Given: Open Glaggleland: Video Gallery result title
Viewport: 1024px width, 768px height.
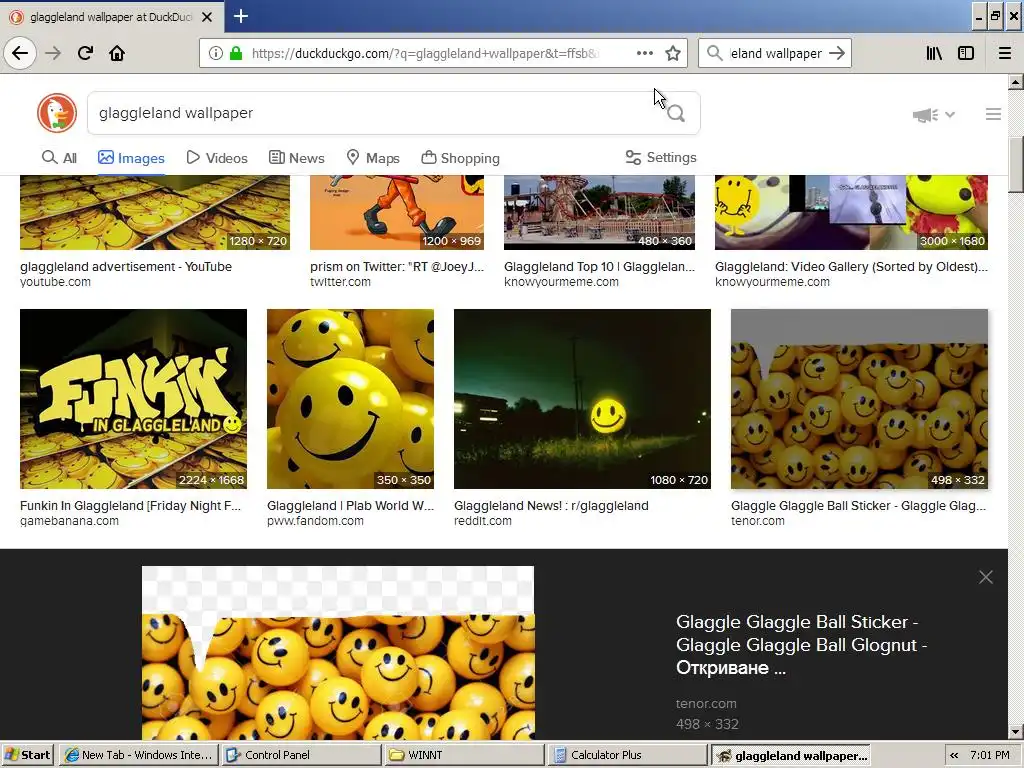Looking at the screenshot, I should 851,266.
